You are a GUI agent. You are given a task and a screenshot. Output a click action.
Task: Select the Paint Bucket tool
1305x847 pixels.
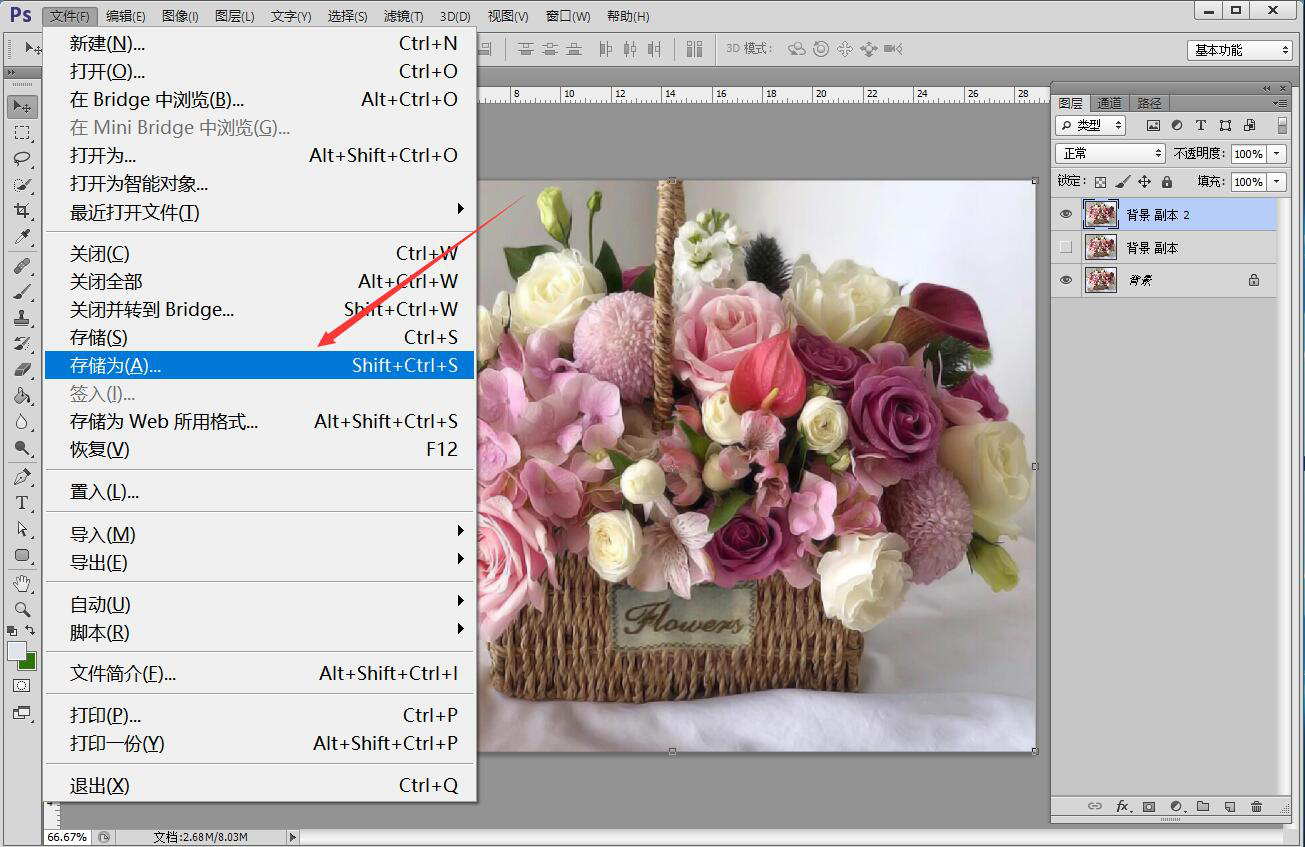(22, 396)
